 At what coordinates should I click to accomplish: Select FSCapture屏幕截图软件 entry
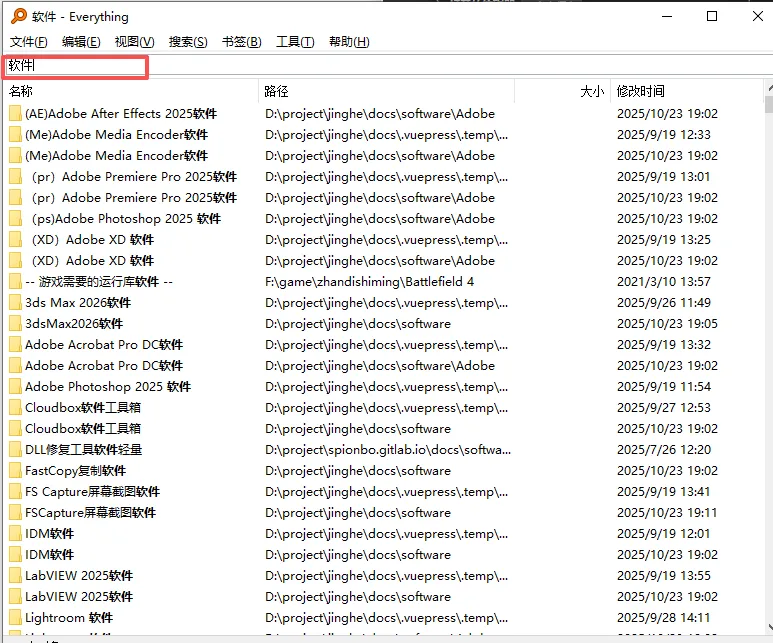pos(90,513)
